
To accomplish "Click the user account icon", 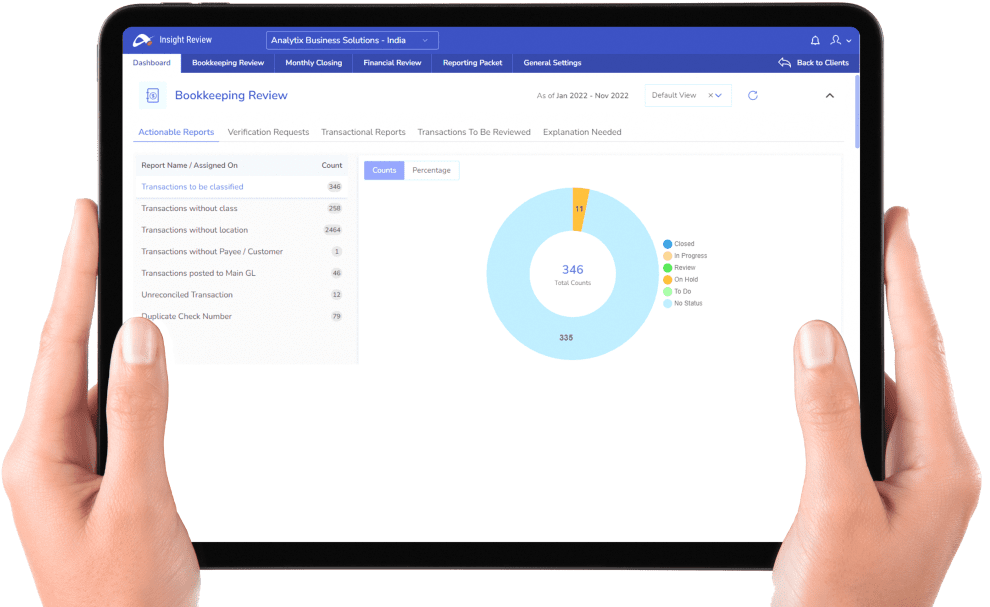I will tap(838, 40).
